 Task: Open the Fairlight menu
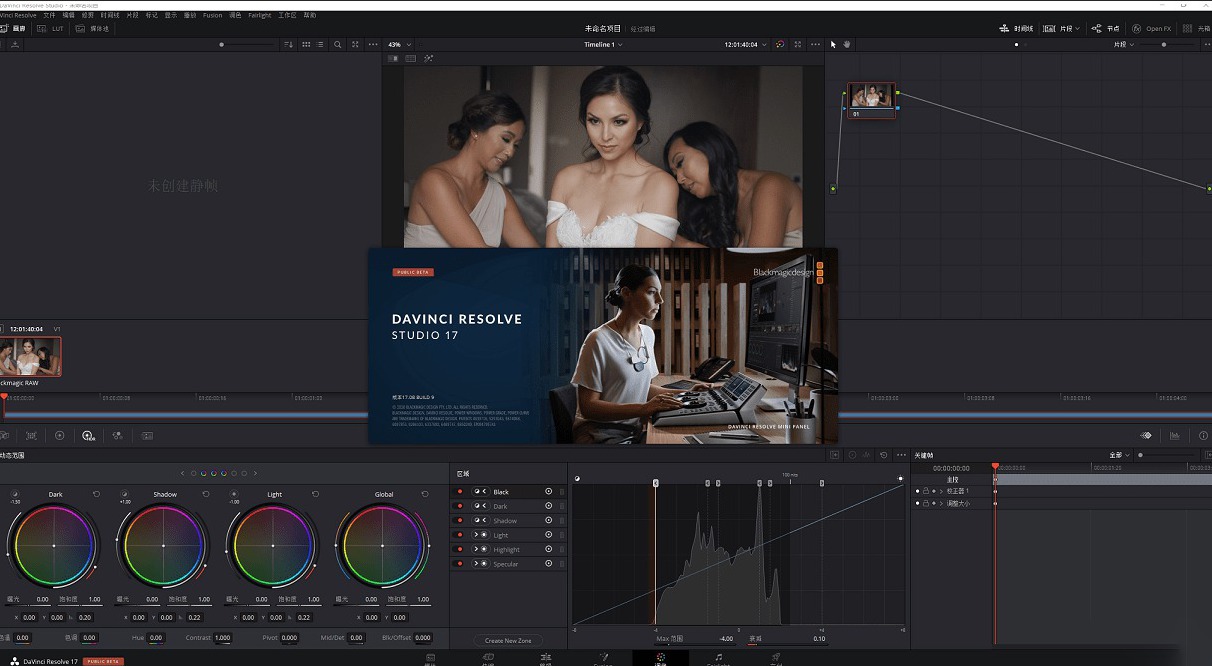click(x=259, y=15)
